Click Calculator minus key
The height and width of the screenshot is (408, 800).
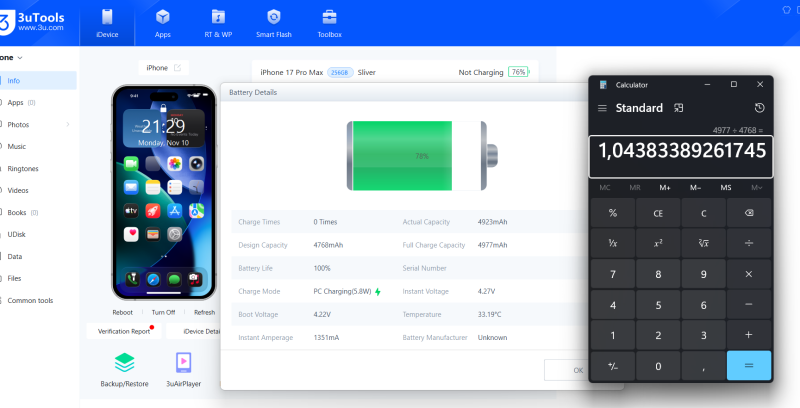tap(749, 304)
